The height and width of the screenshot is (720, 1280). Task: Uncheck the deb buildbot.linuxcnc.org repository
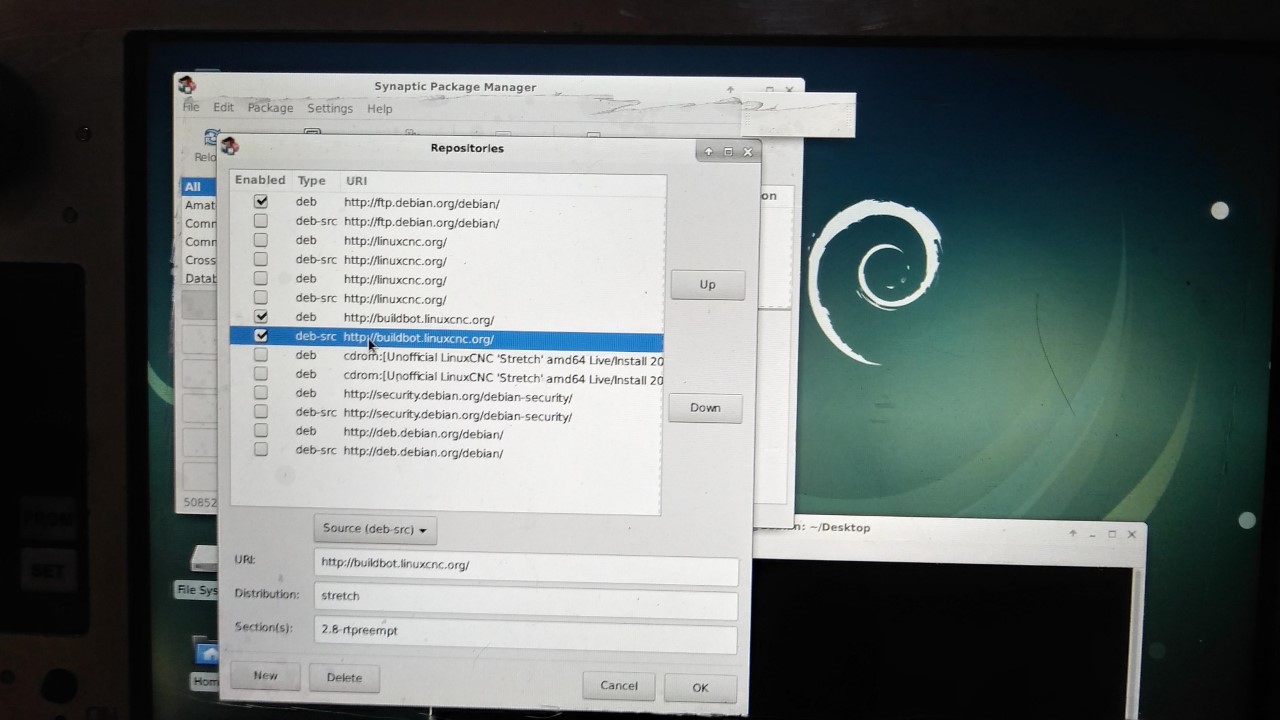261,317
